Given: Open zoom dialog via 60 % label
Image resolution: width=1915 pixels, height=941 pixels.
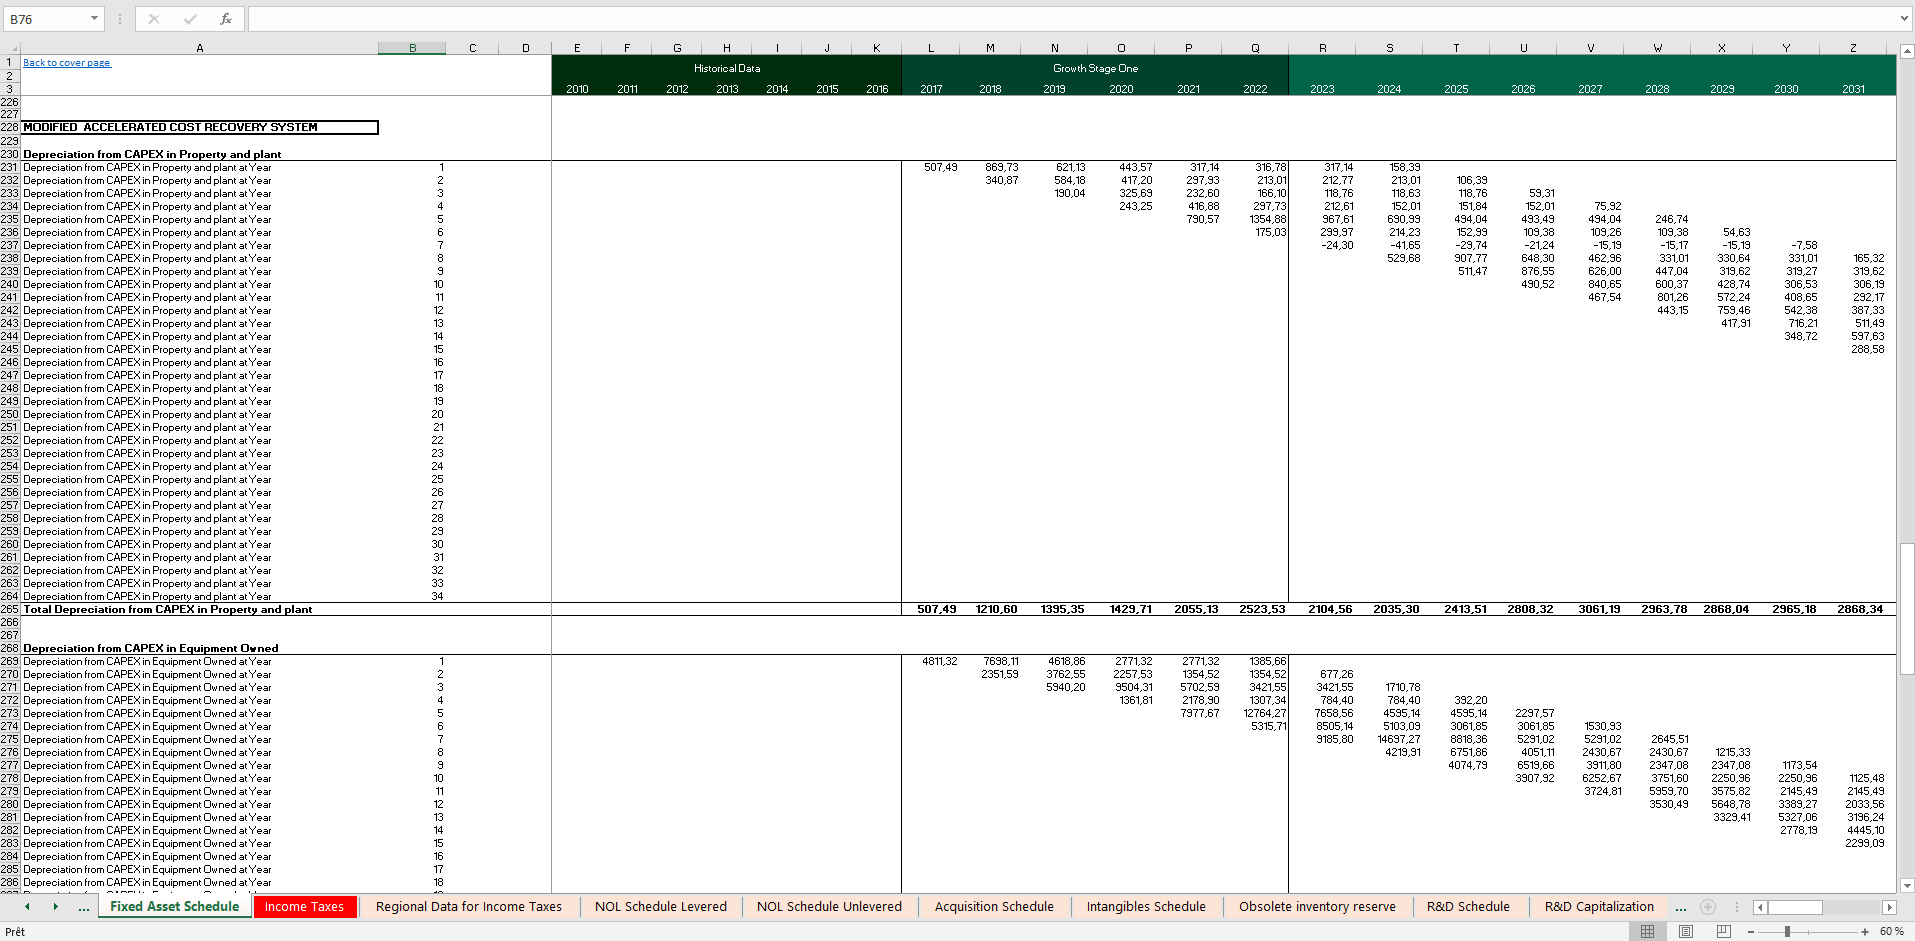Looking at the screenshot, I should (x=1891, y=931).
